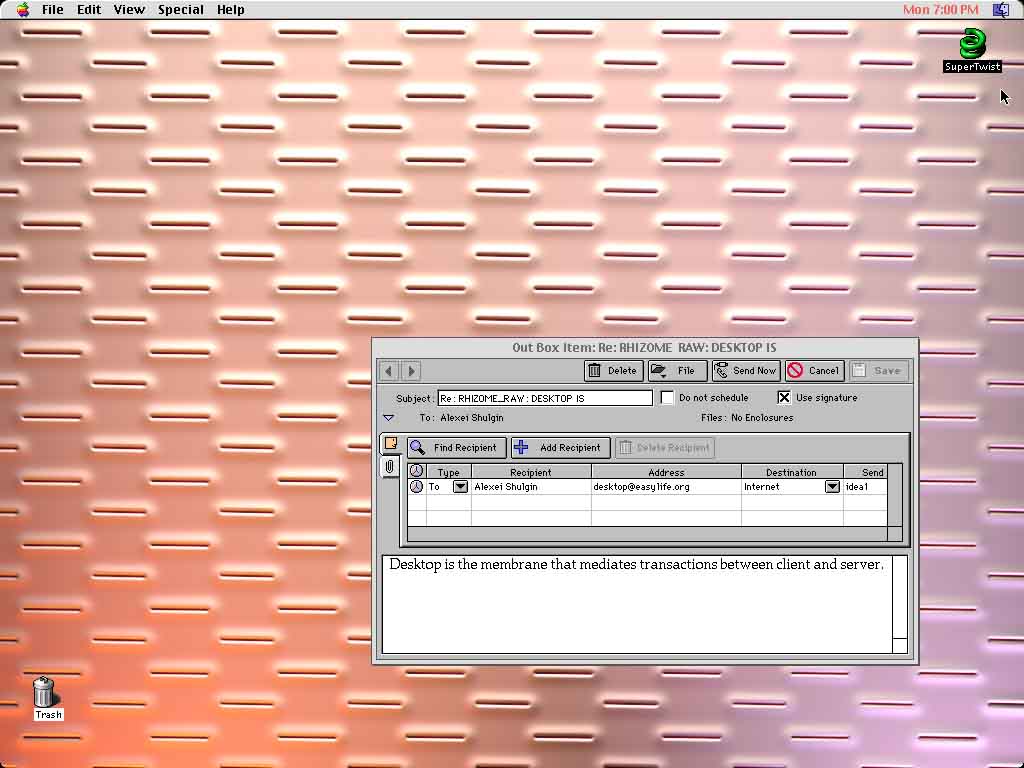The image size is (1024, 768).
Task: Go to next message with right arrow
Action: tap(411, 371)
